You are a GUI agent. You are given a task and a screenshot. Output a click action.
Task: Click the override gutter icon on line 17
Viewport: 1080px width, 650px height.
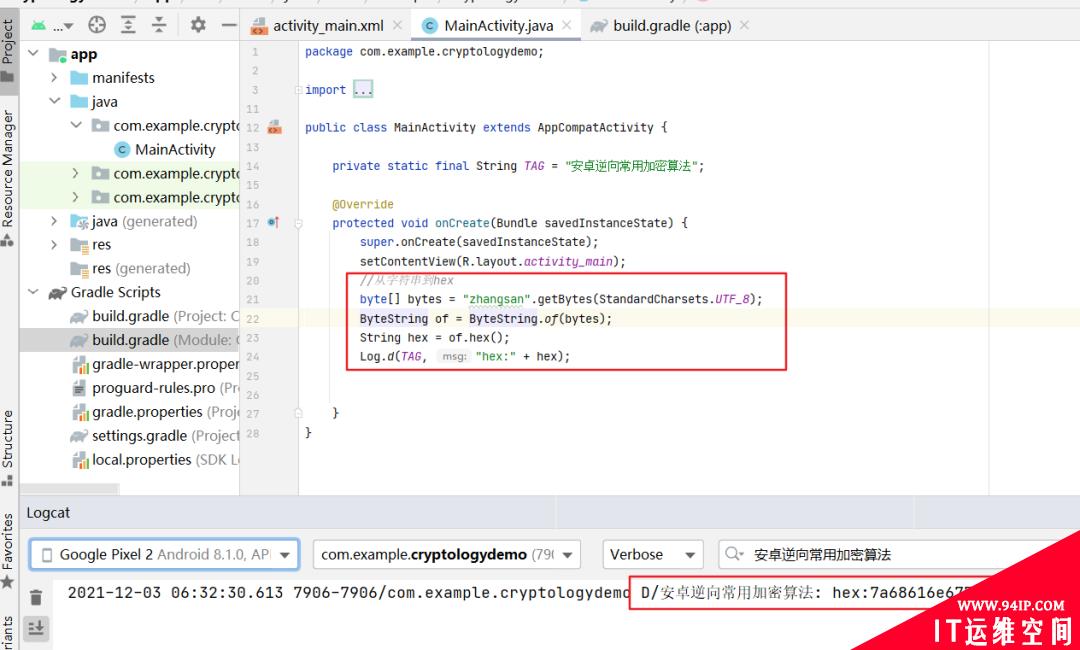[273, 222]
